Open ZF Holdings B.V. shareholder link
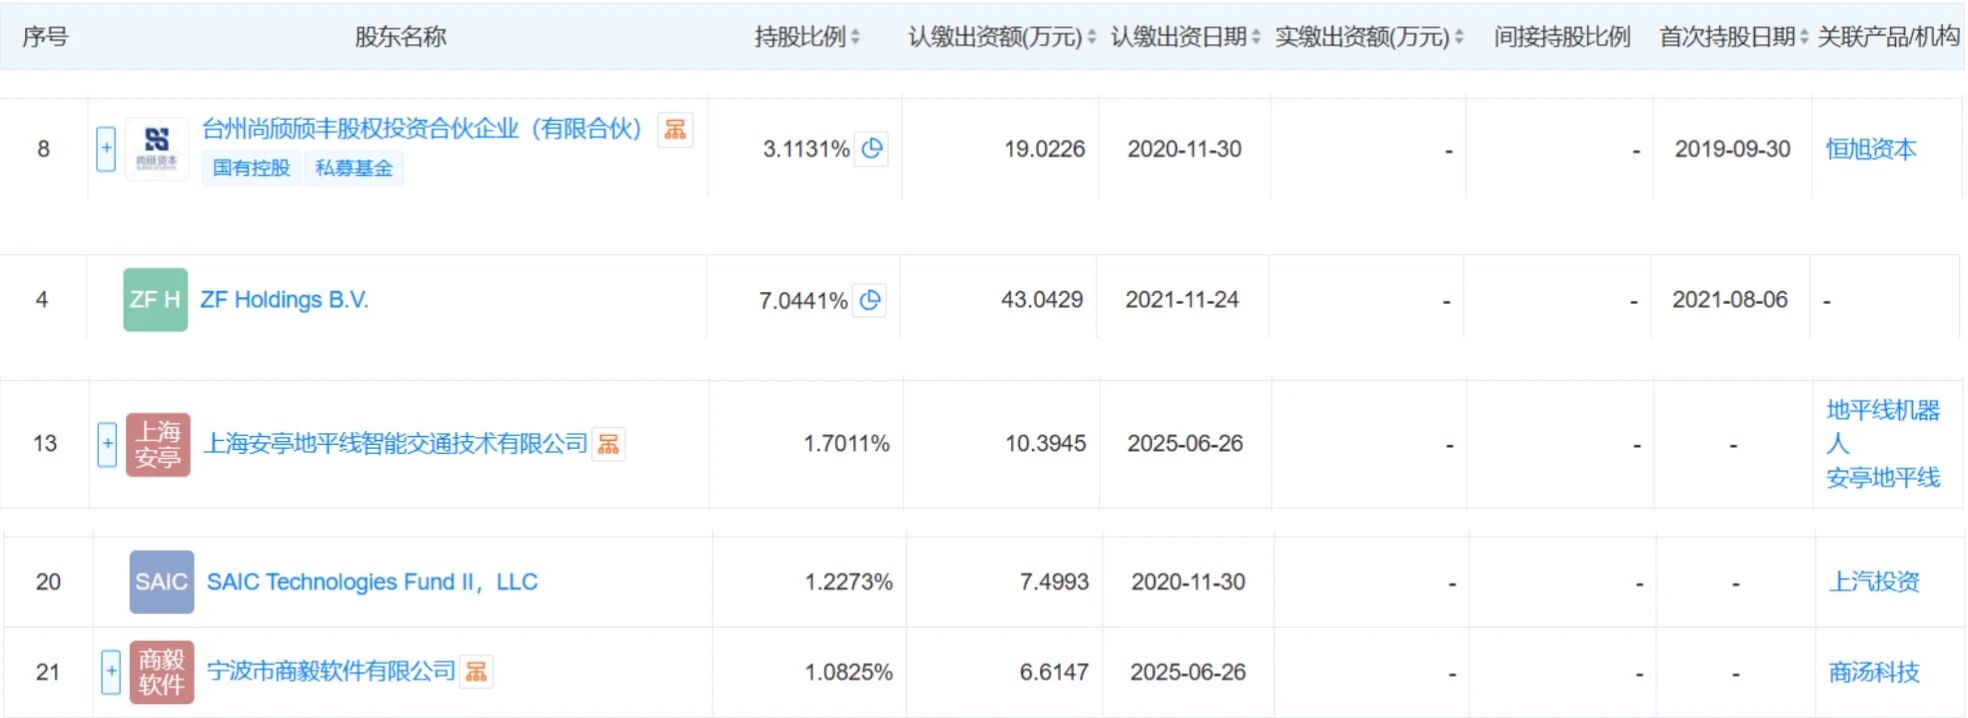The height and width of the screenshot is (718, 1968). coord(284,300)
